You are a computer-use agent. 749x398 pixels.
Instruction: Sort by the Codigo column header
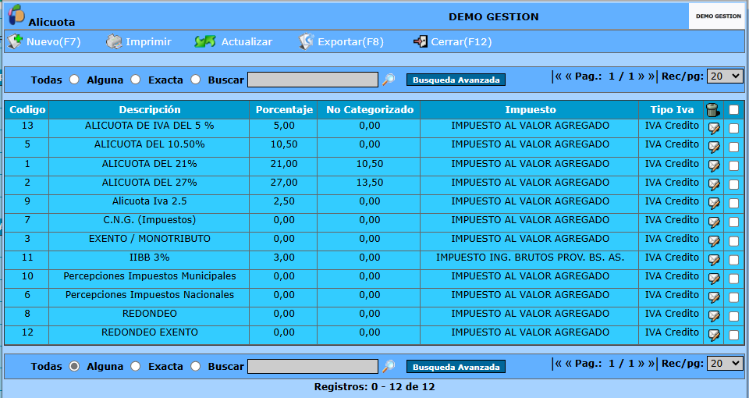27,110
